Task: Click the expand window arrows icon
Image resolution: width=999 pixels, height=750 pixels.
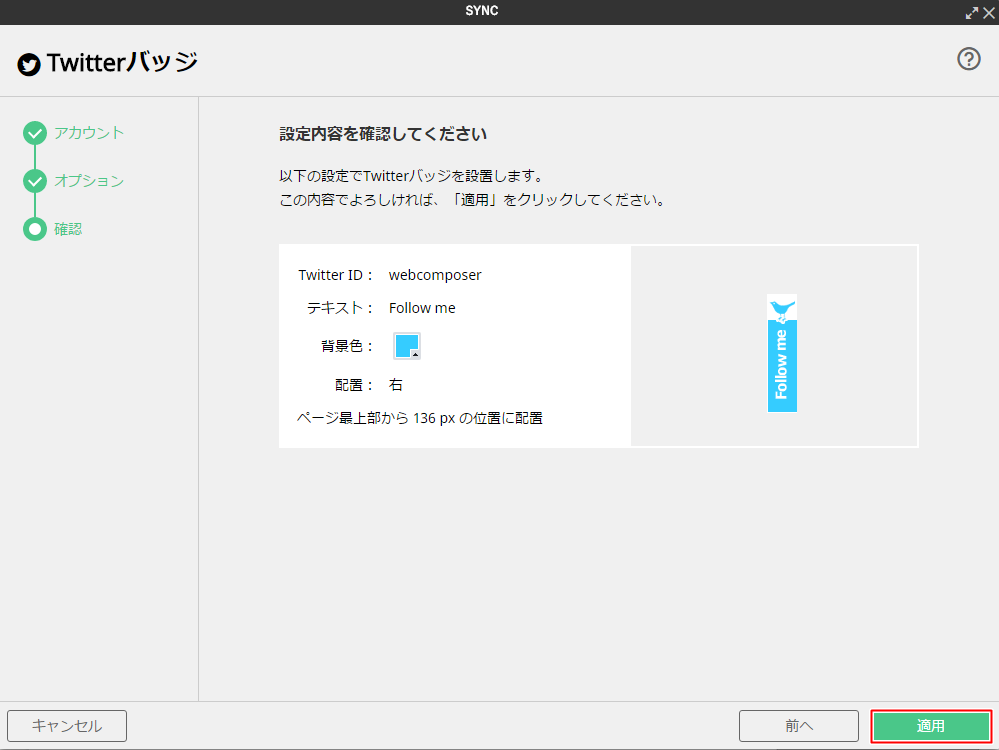Action: (972, 13)
